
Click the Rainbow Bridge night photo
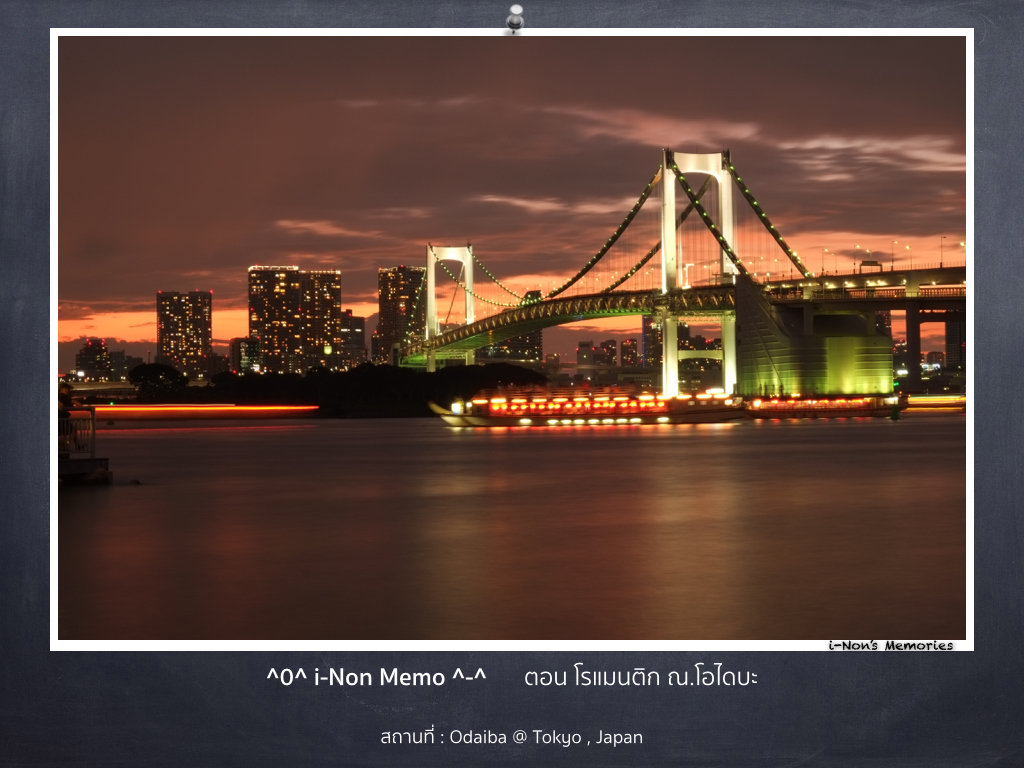[512, 338]
